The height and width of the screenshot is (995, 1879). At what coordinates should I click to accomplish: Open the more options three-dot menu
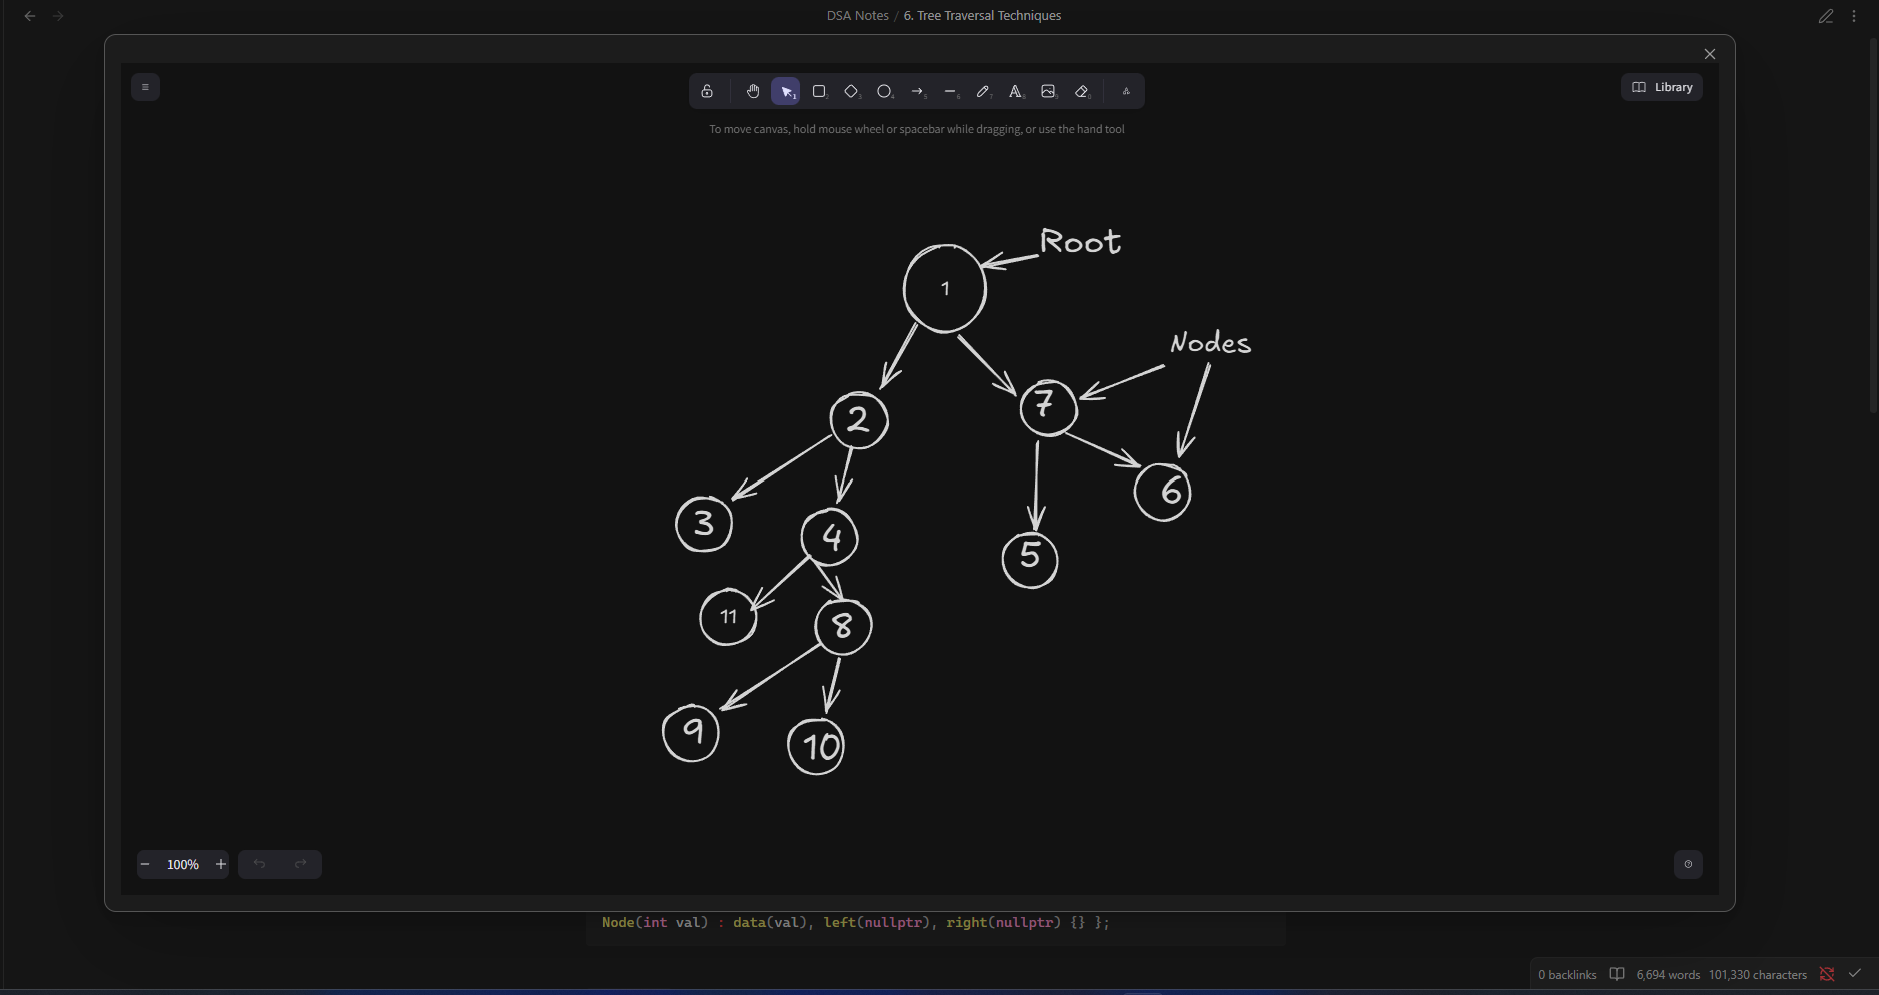pyautogui.click(x=1854, y=16)
